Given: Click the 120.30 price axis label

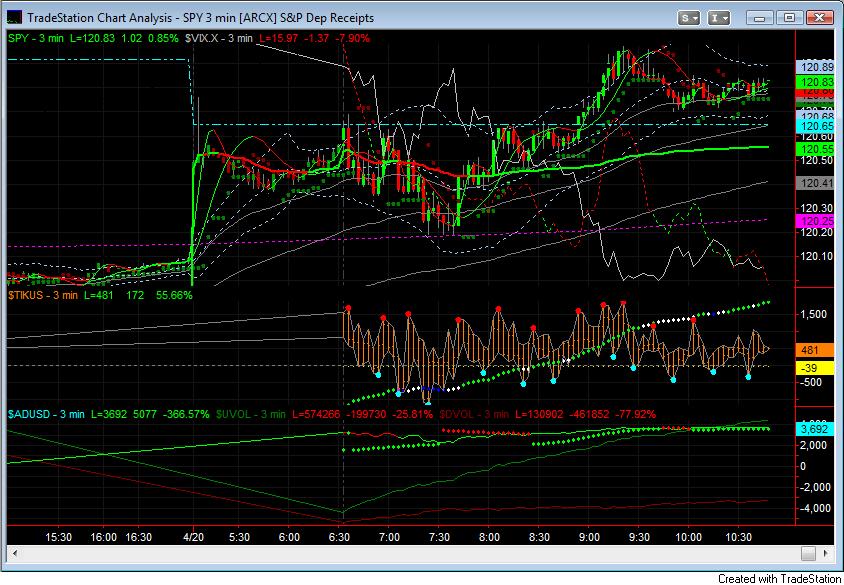Looking at the screenshot, I should click(x=817, y=208).
